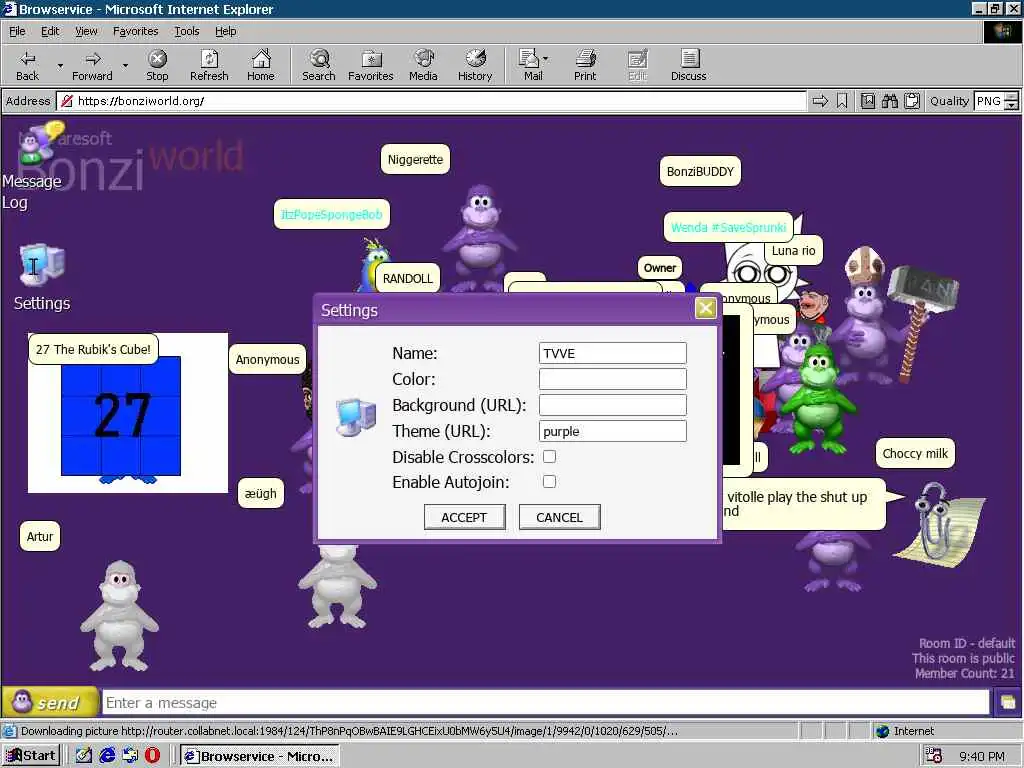Click the system tray icon beside clock
Image resolution: width=1024 pixels, height=768 pixels.
pos(934,756)
